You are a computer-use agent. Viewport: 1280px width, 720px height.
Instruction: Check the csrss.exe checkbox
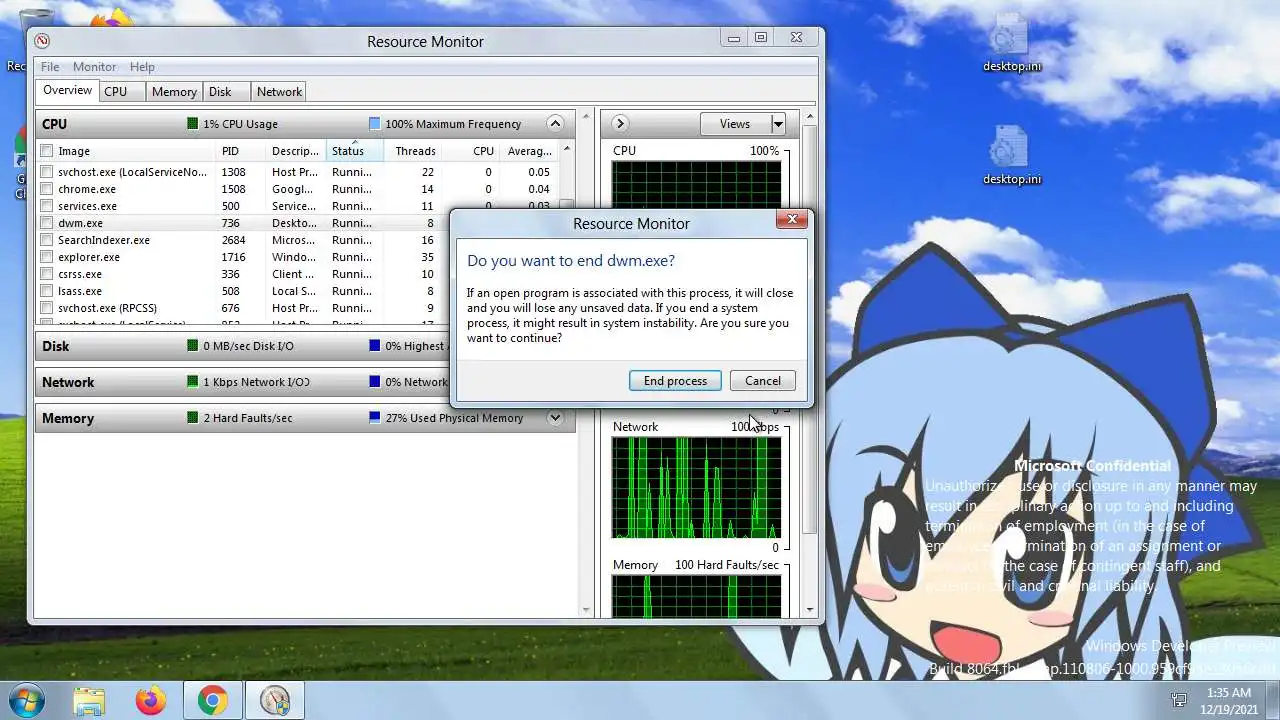(x=47, y=274)
